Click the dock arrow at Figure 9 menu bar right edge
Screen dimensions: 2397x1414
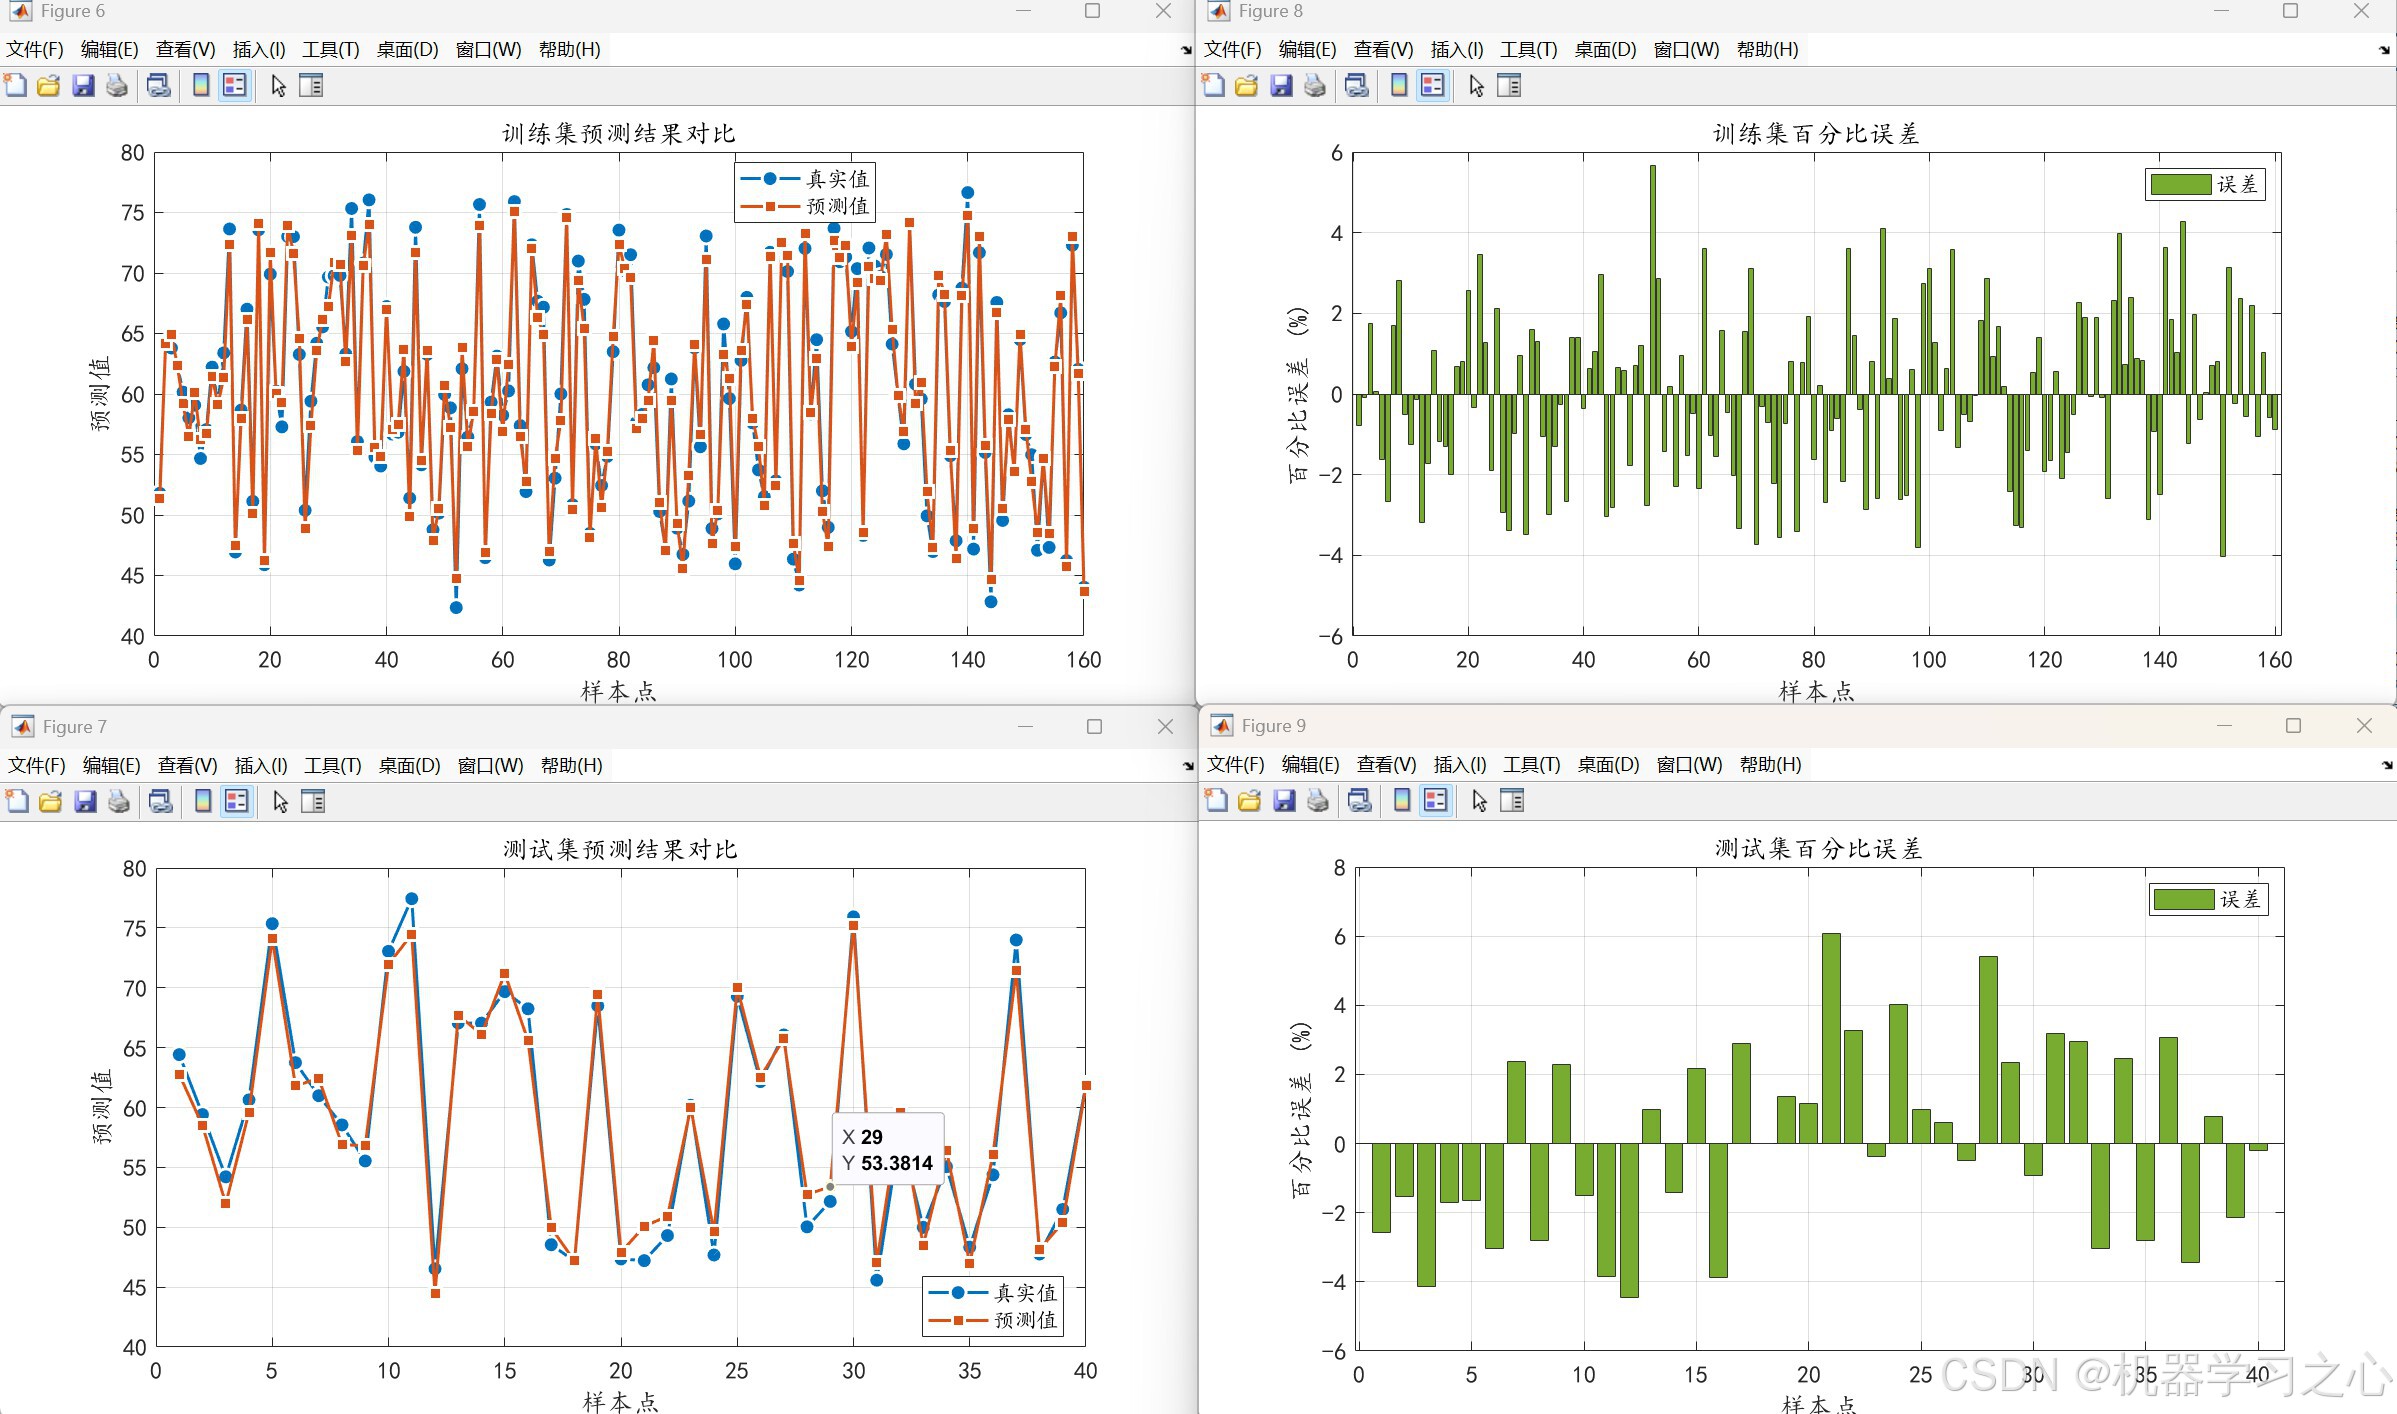[2387, 765]
